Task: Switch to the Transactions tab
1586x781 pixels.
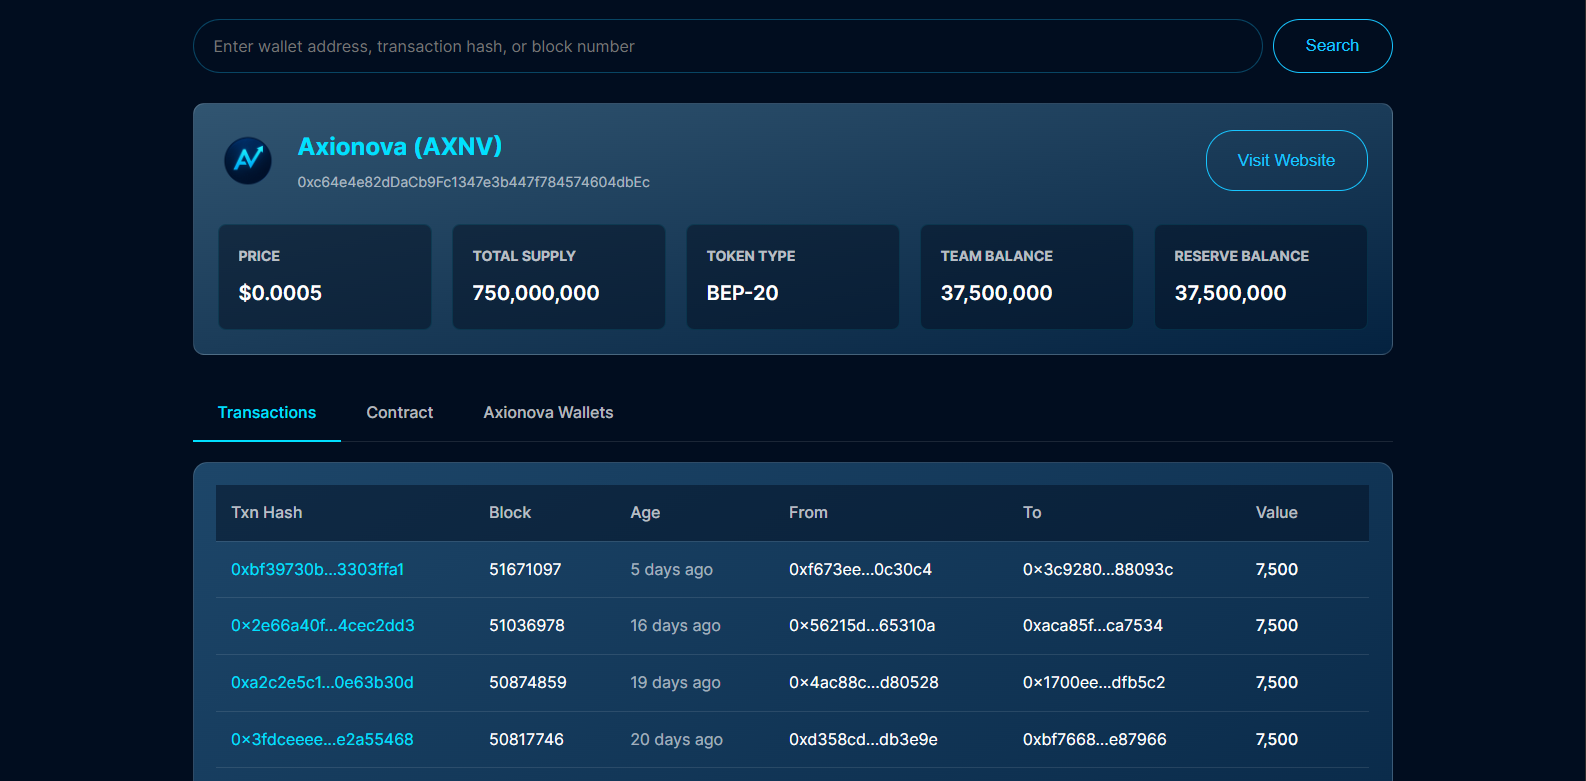Action: [266, 413]
